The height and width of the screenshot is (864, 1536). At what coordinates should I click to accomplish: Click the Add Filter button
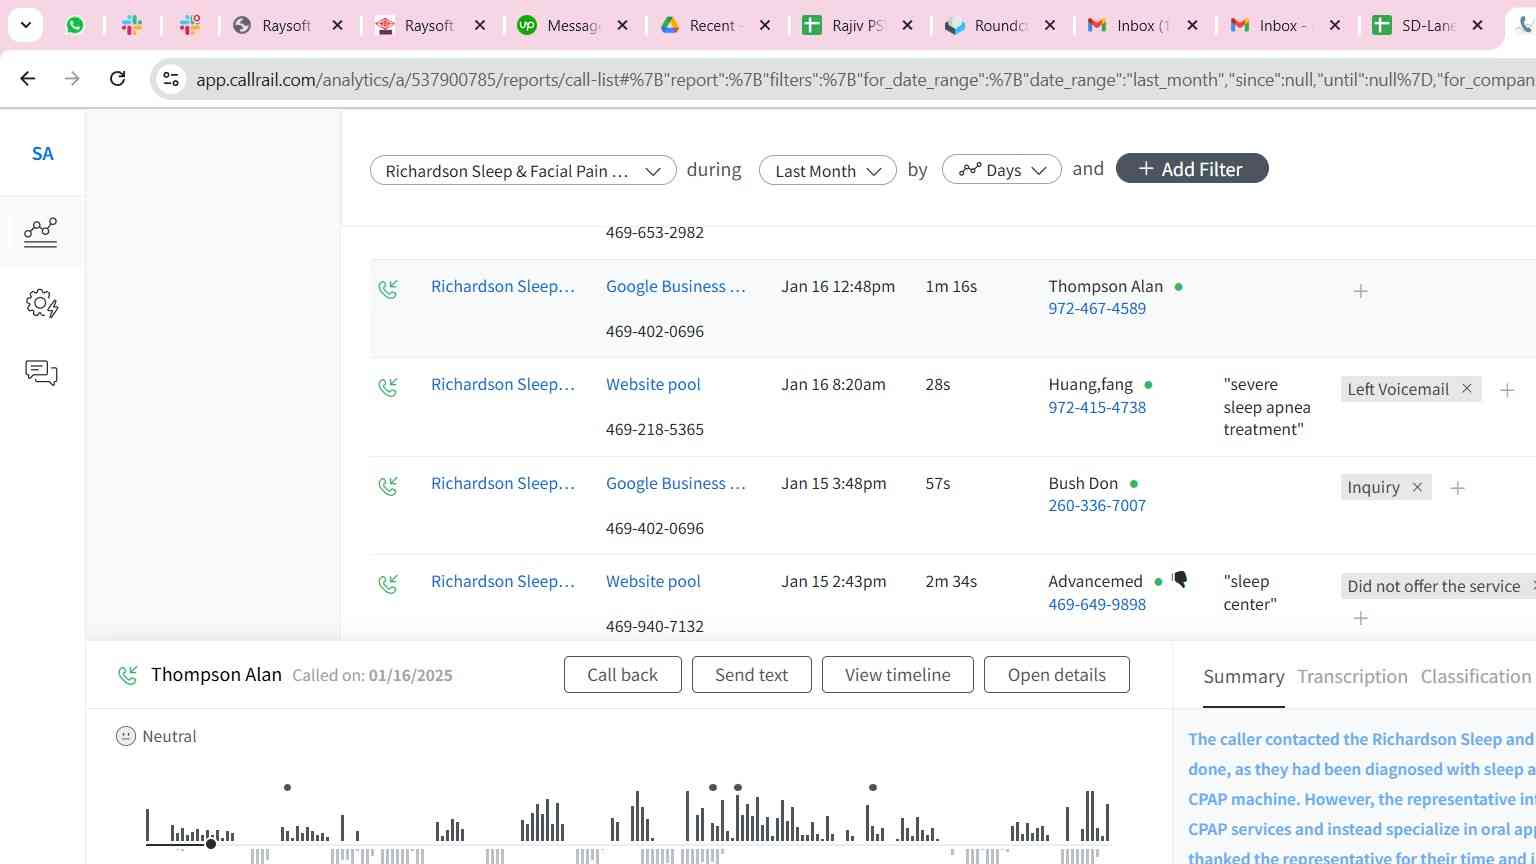click(x=1192, y=168)
